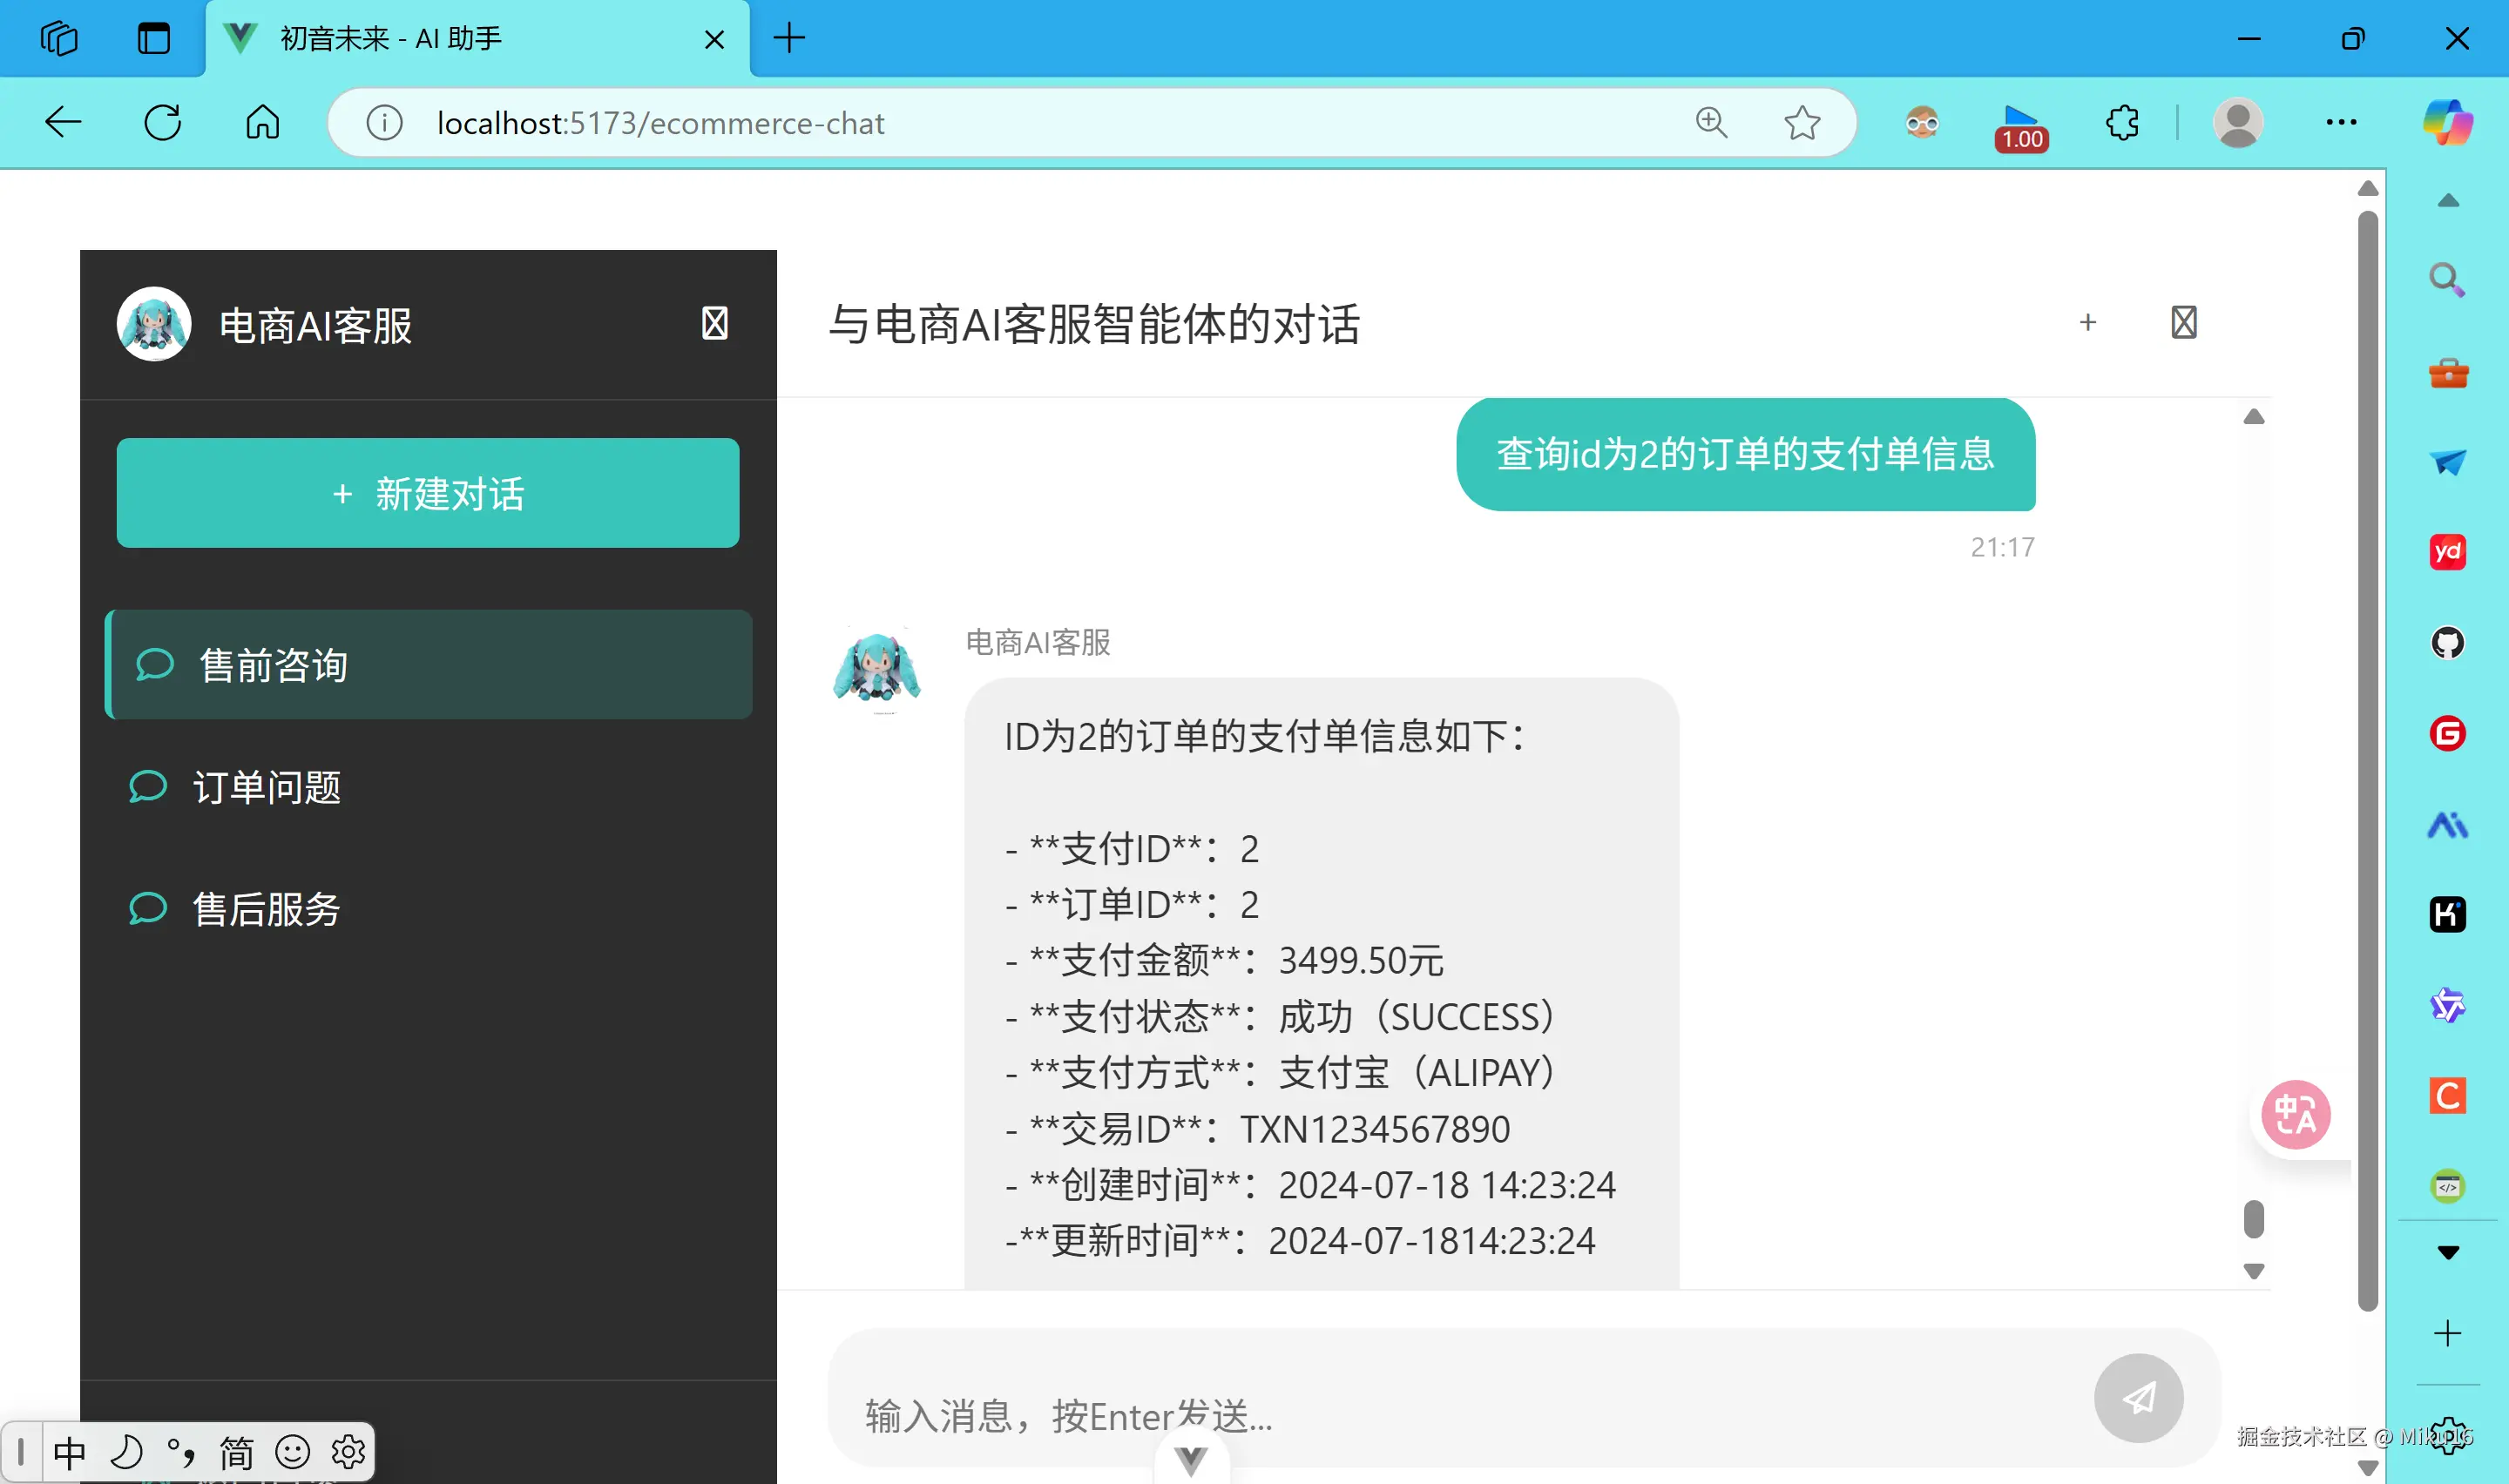Open the emoji picker in the IME bar
This screenshot has width=2509, height=1484.
pyautogui.click(x=292, y=1451)
